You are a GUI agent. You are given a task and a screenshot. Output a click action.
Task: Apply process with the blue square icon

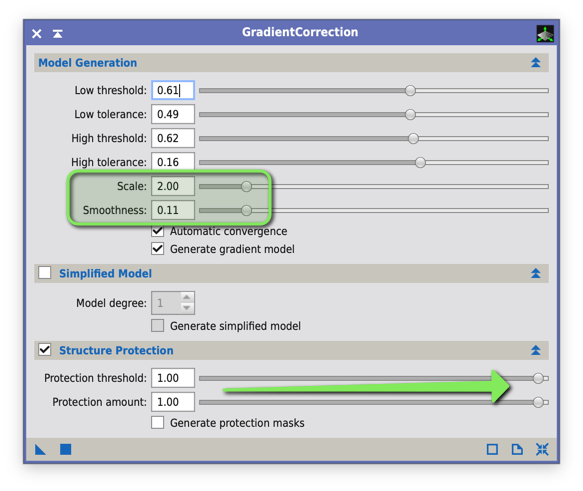[x=65, y=449]
